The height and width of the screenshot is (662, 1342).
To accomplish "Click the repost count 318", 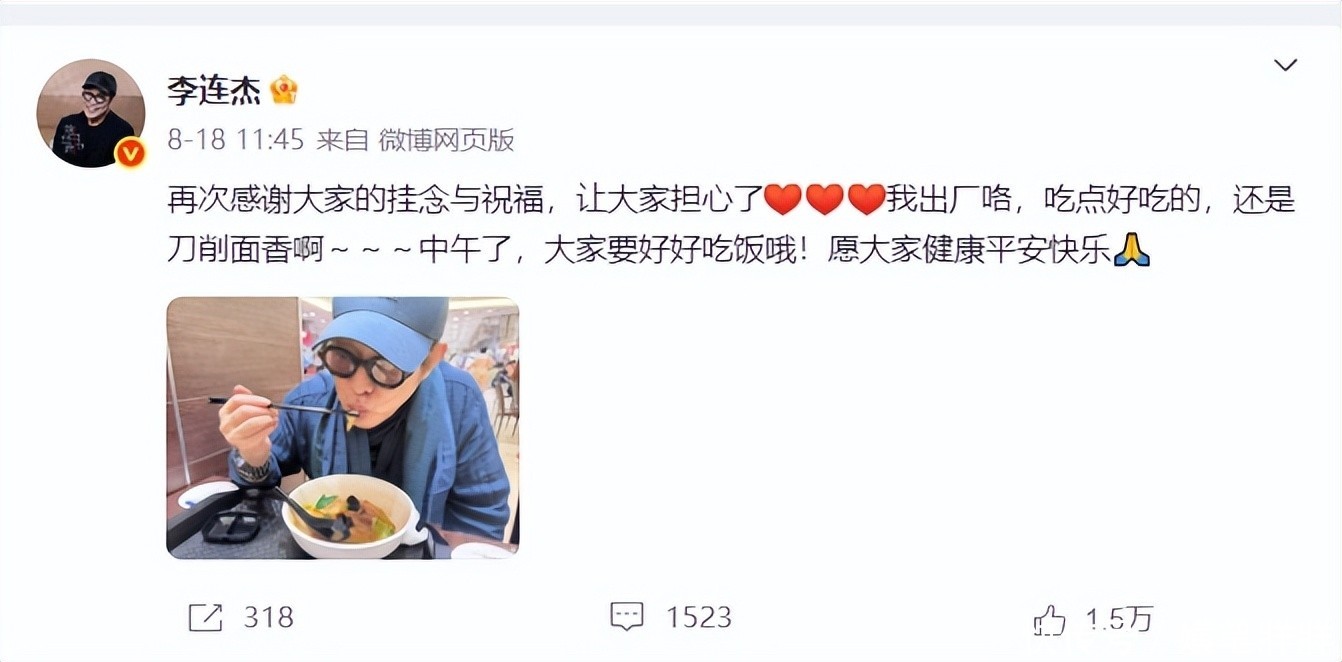I will coord(269,617).
